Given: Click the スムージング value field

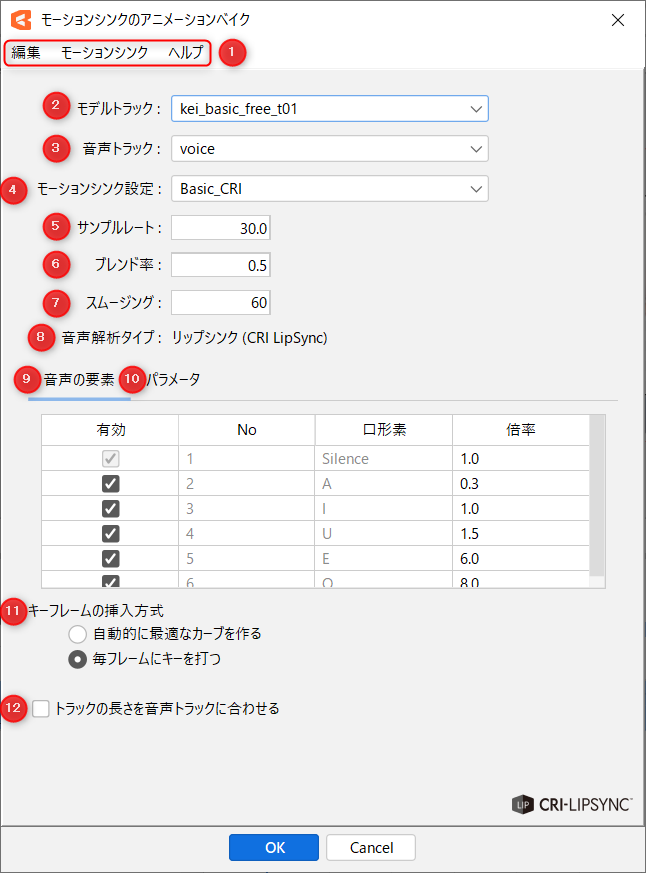Looking at the screenshot, I should [220, 302].
